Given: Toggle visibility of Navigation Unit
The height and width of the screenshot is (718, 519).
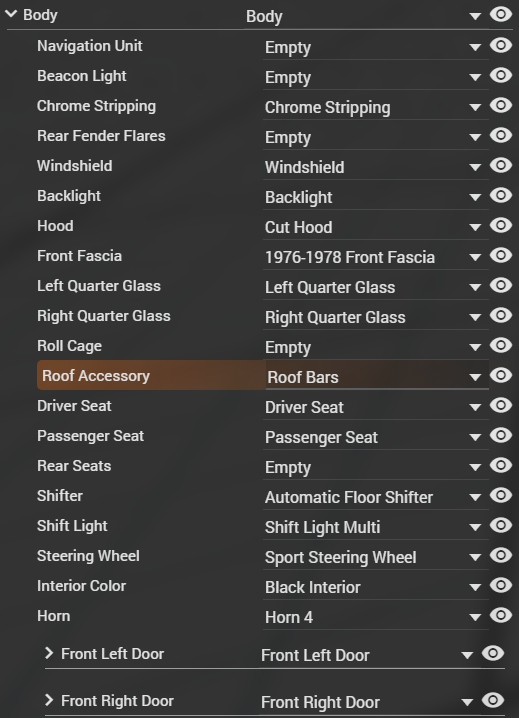Looking at the screenshot, I should tap(500, 45).
